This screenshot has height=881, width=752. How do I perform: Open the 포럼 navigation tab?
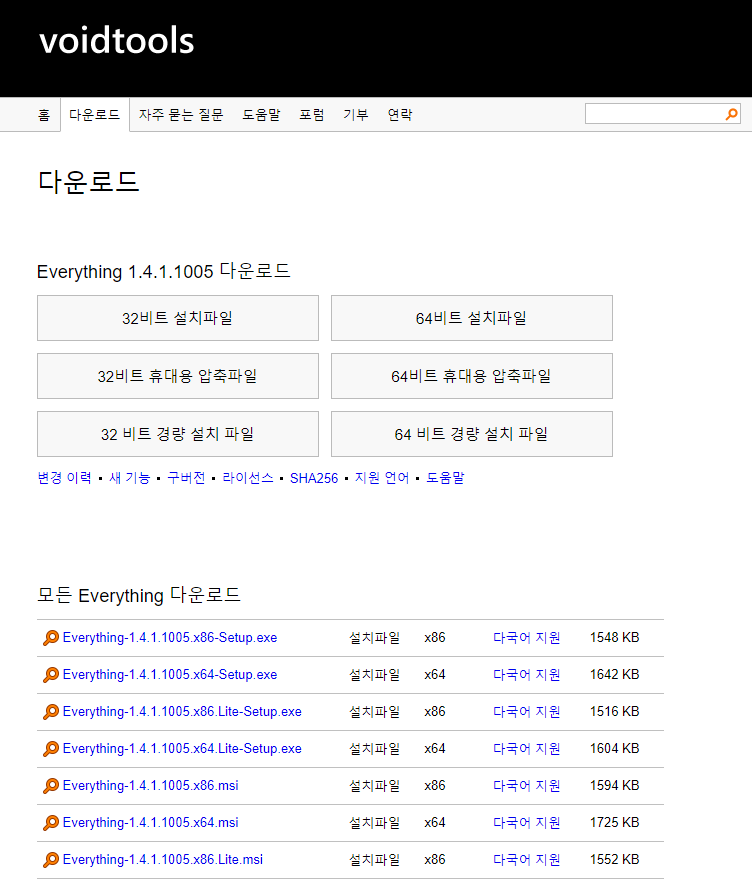pos(311,115)
